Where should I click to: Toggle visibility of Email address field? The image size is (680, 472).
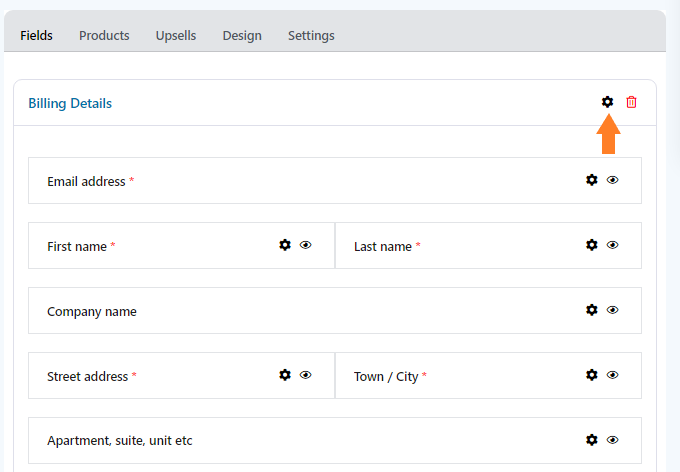[x=612, y=180]
